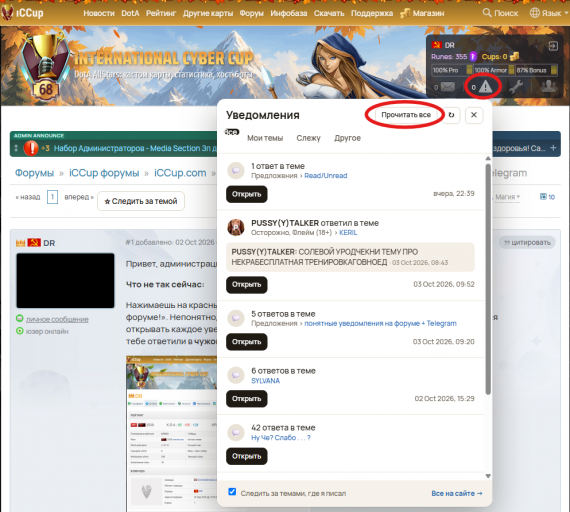Click the gold Cups coins icon
570x512 pixels.
(x=514, y=56)
